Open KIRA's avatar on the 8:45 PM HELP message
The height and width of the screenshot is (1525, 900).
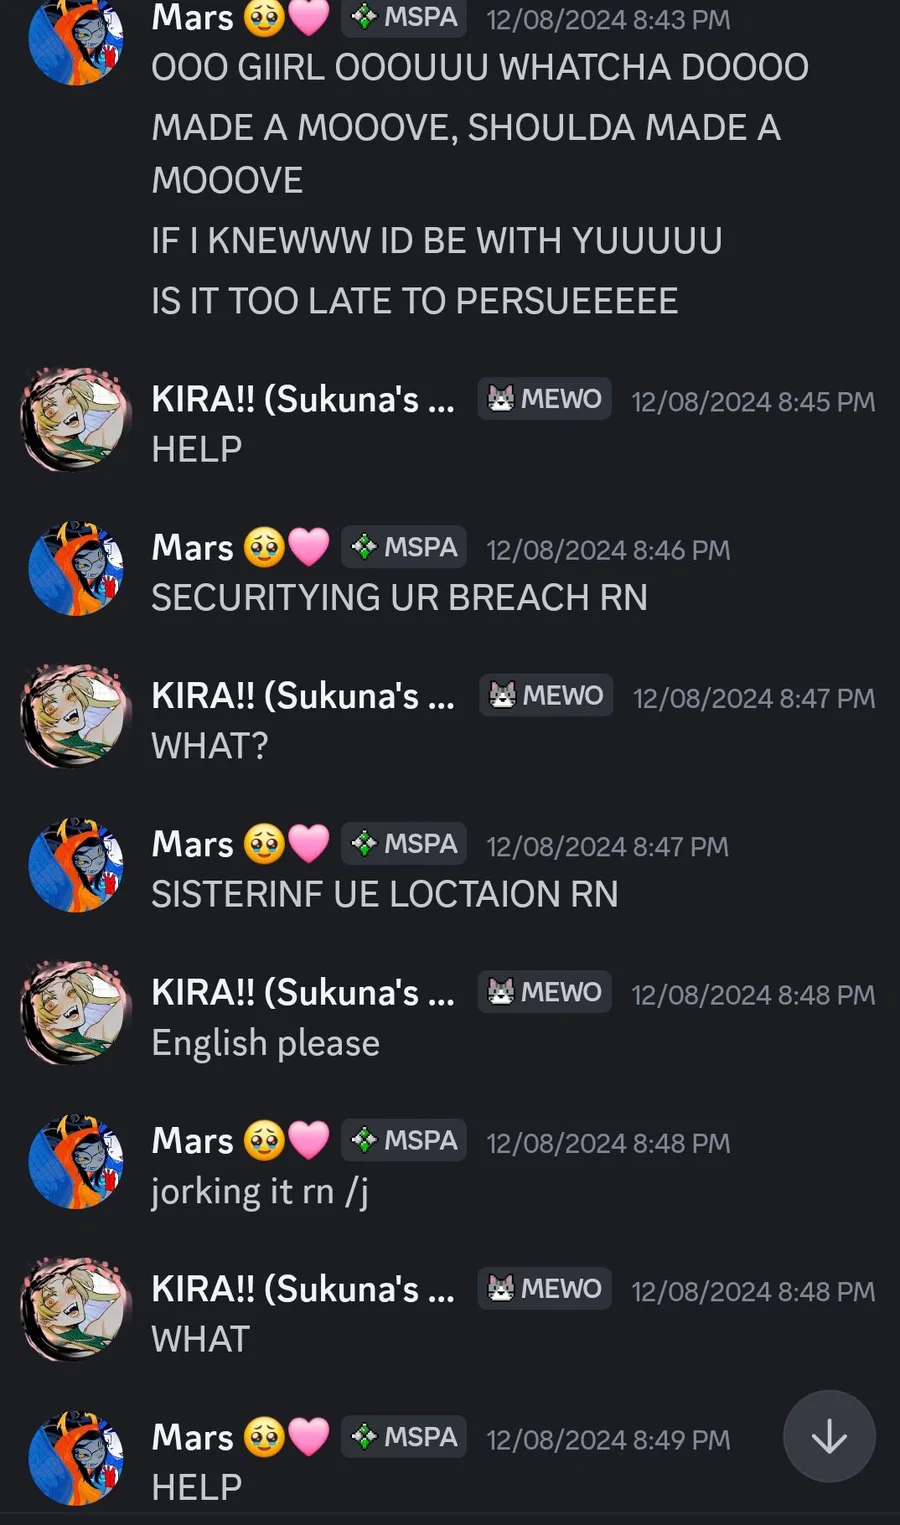point(76,420)
